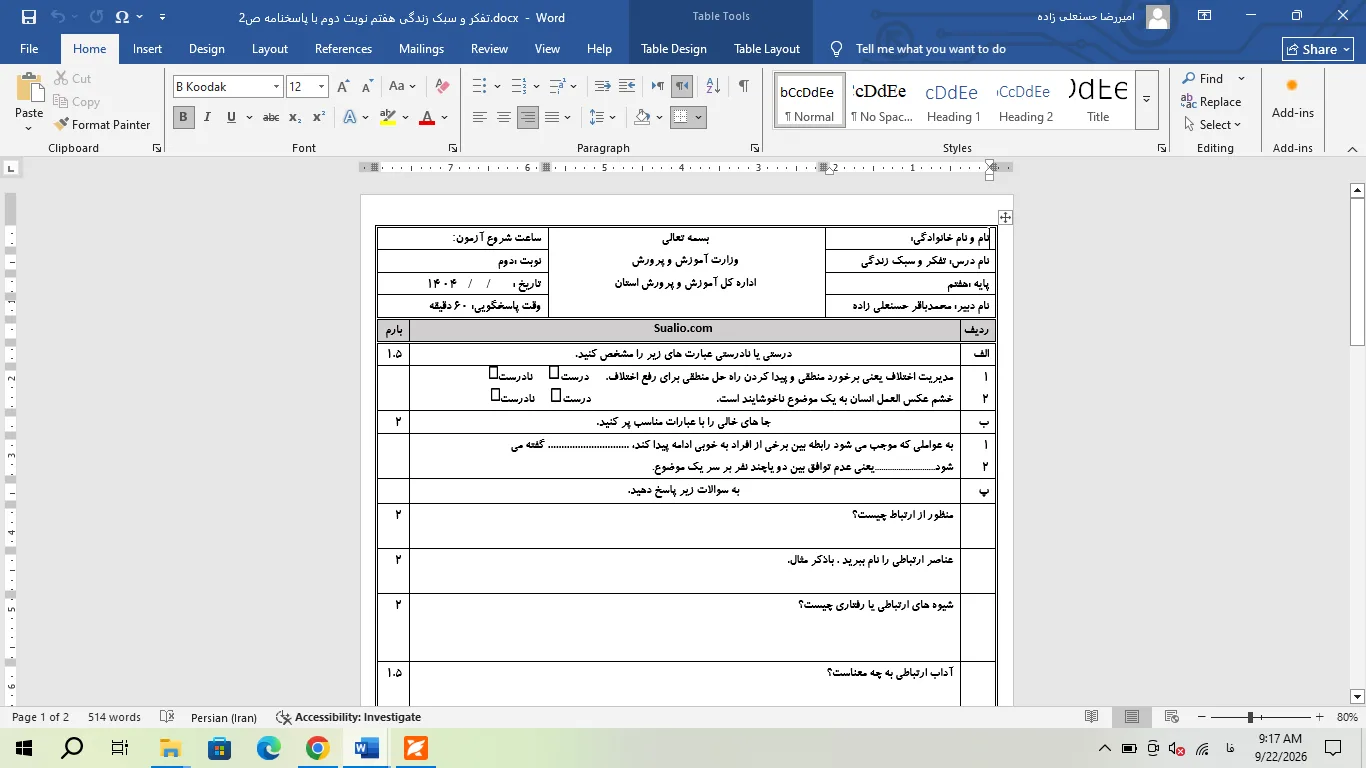Check the درست box in question 1

coord(553,373)
